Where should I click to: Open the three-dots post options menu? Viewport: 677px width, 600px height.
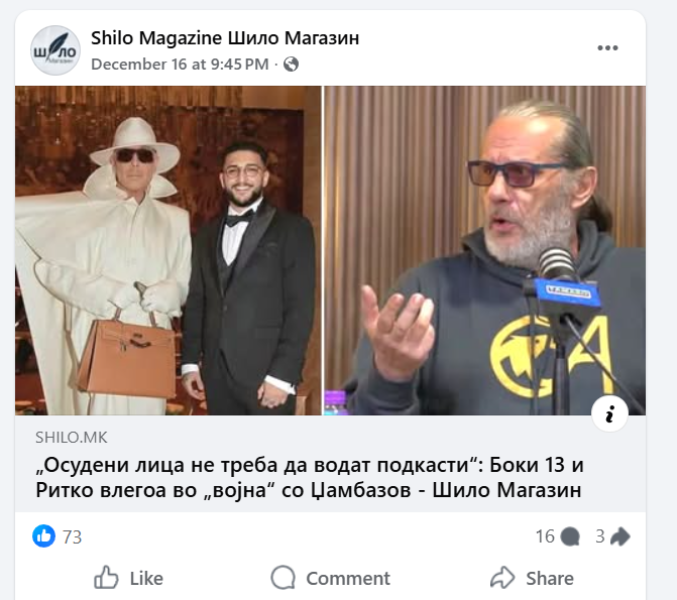tap(607, 48)
